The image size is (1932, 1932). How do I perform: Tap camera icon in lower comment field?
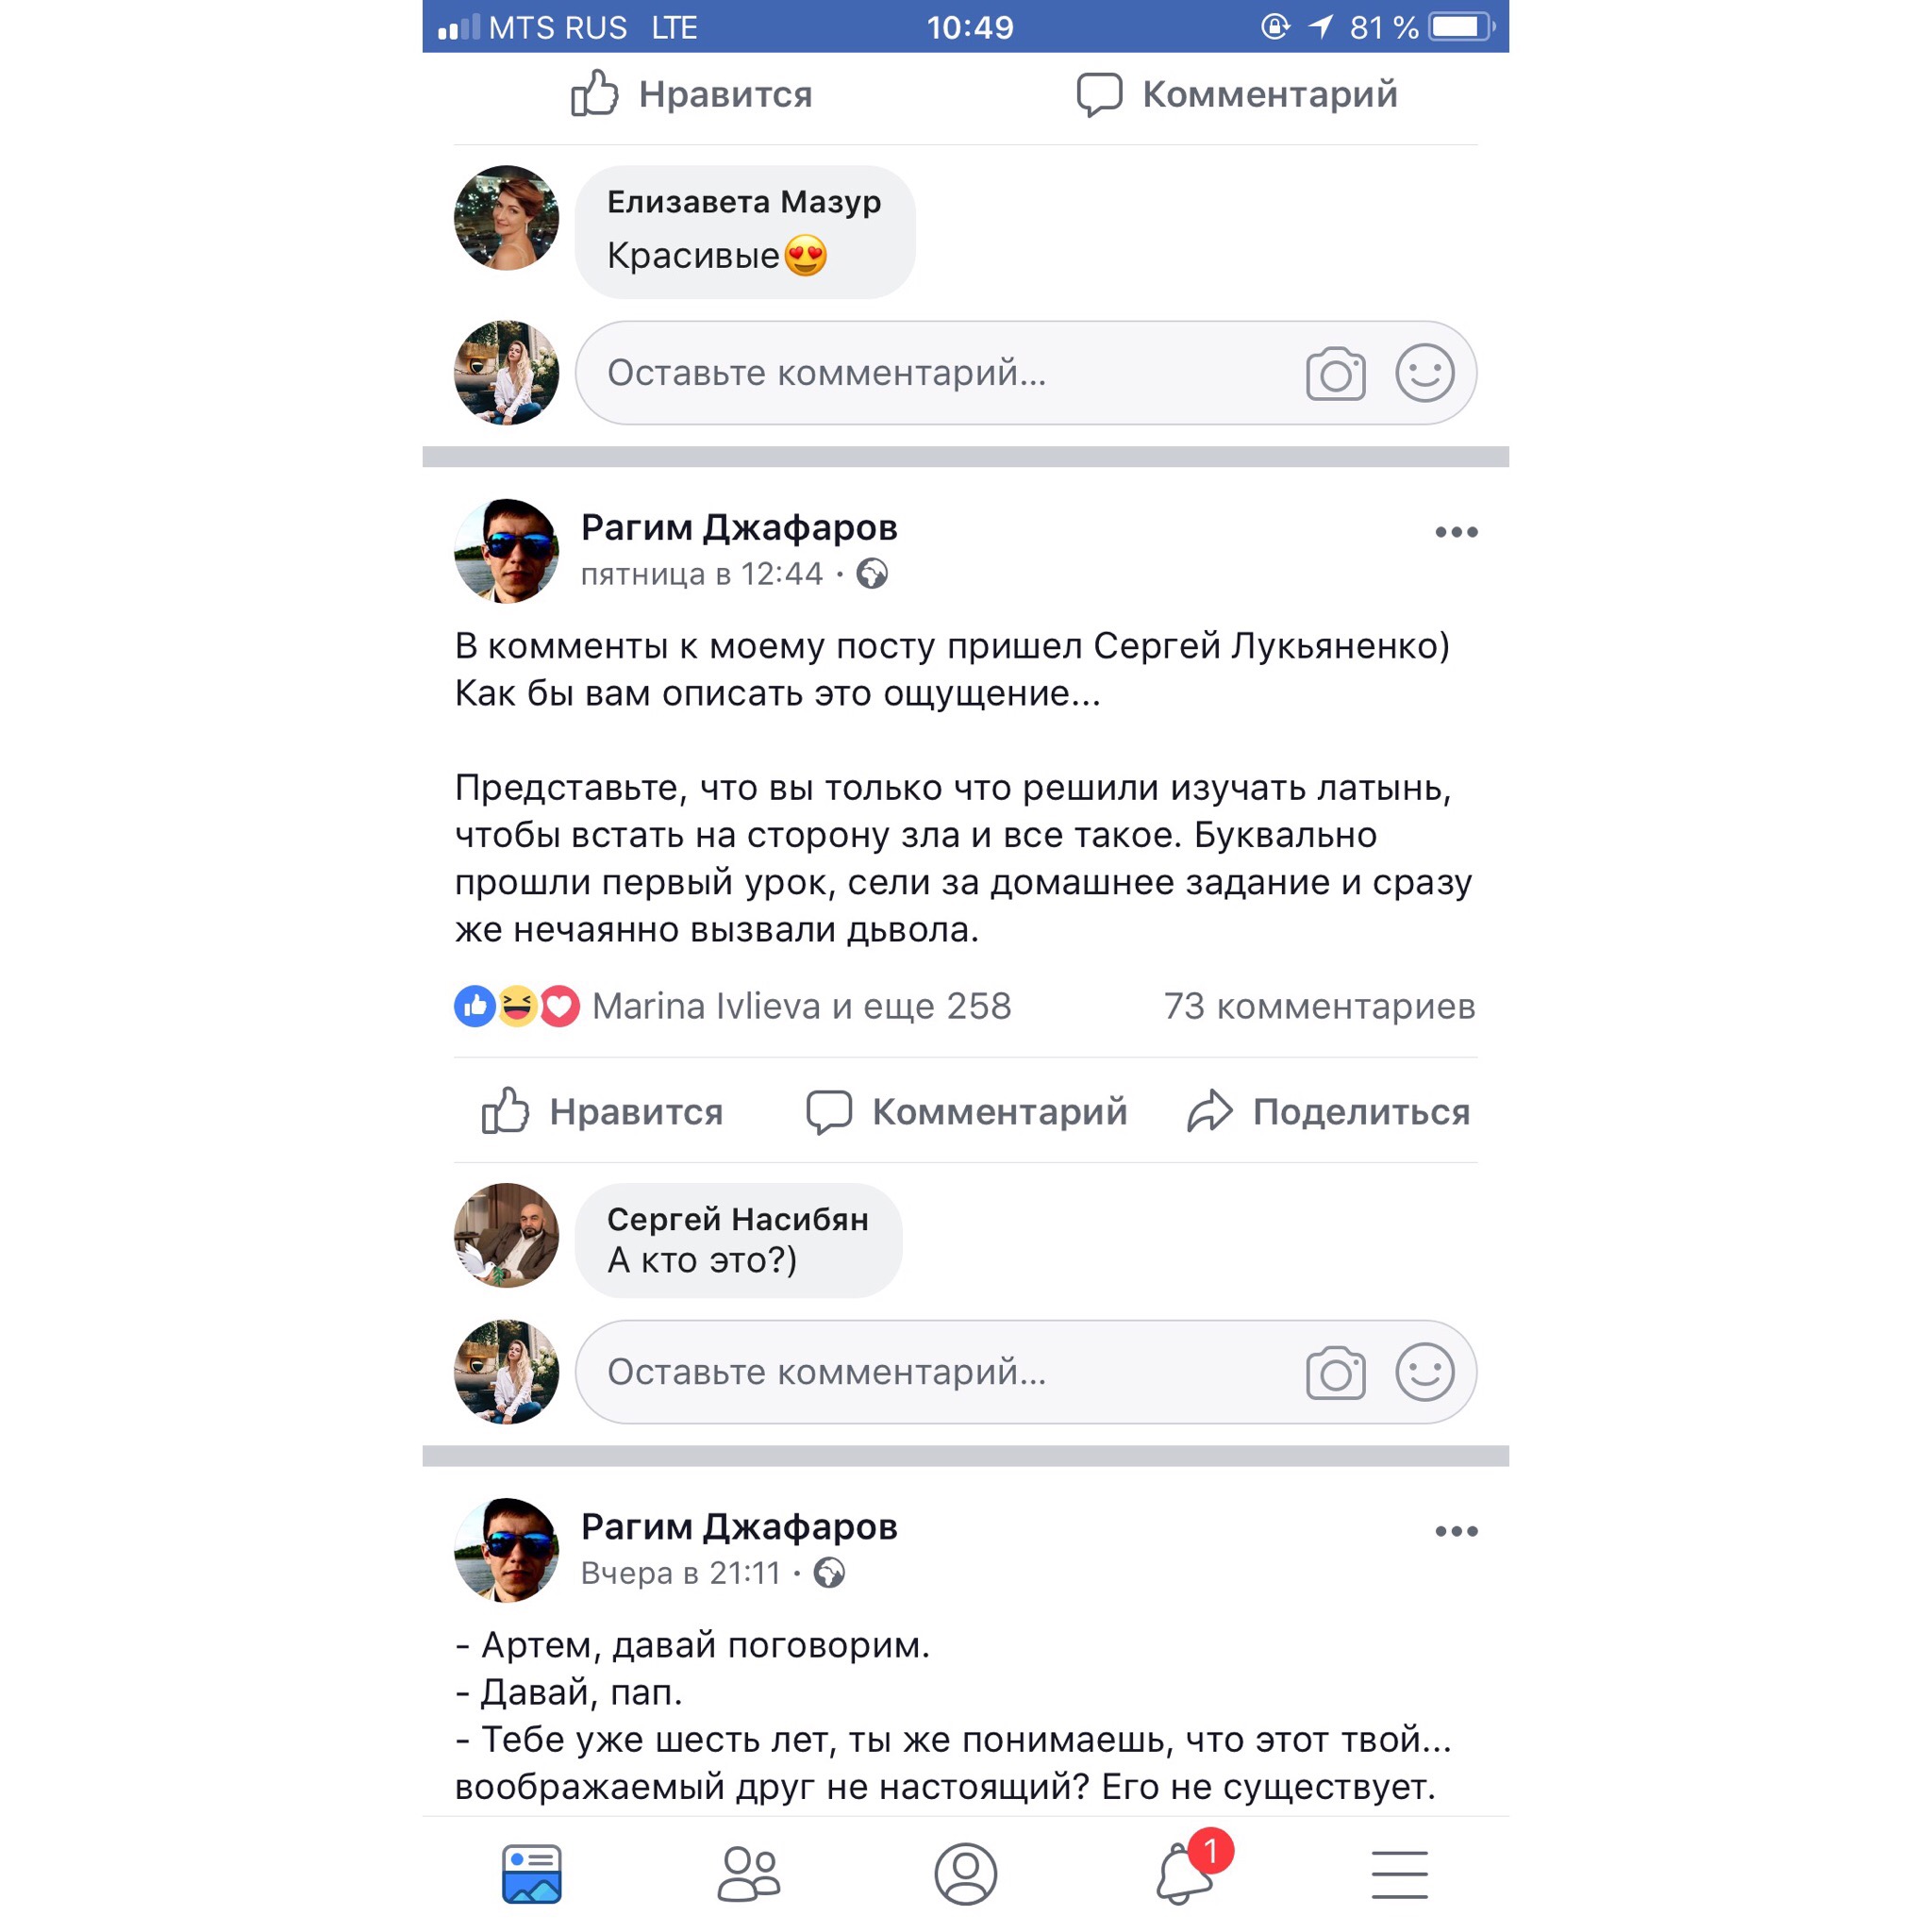tap(1335, 1372)
